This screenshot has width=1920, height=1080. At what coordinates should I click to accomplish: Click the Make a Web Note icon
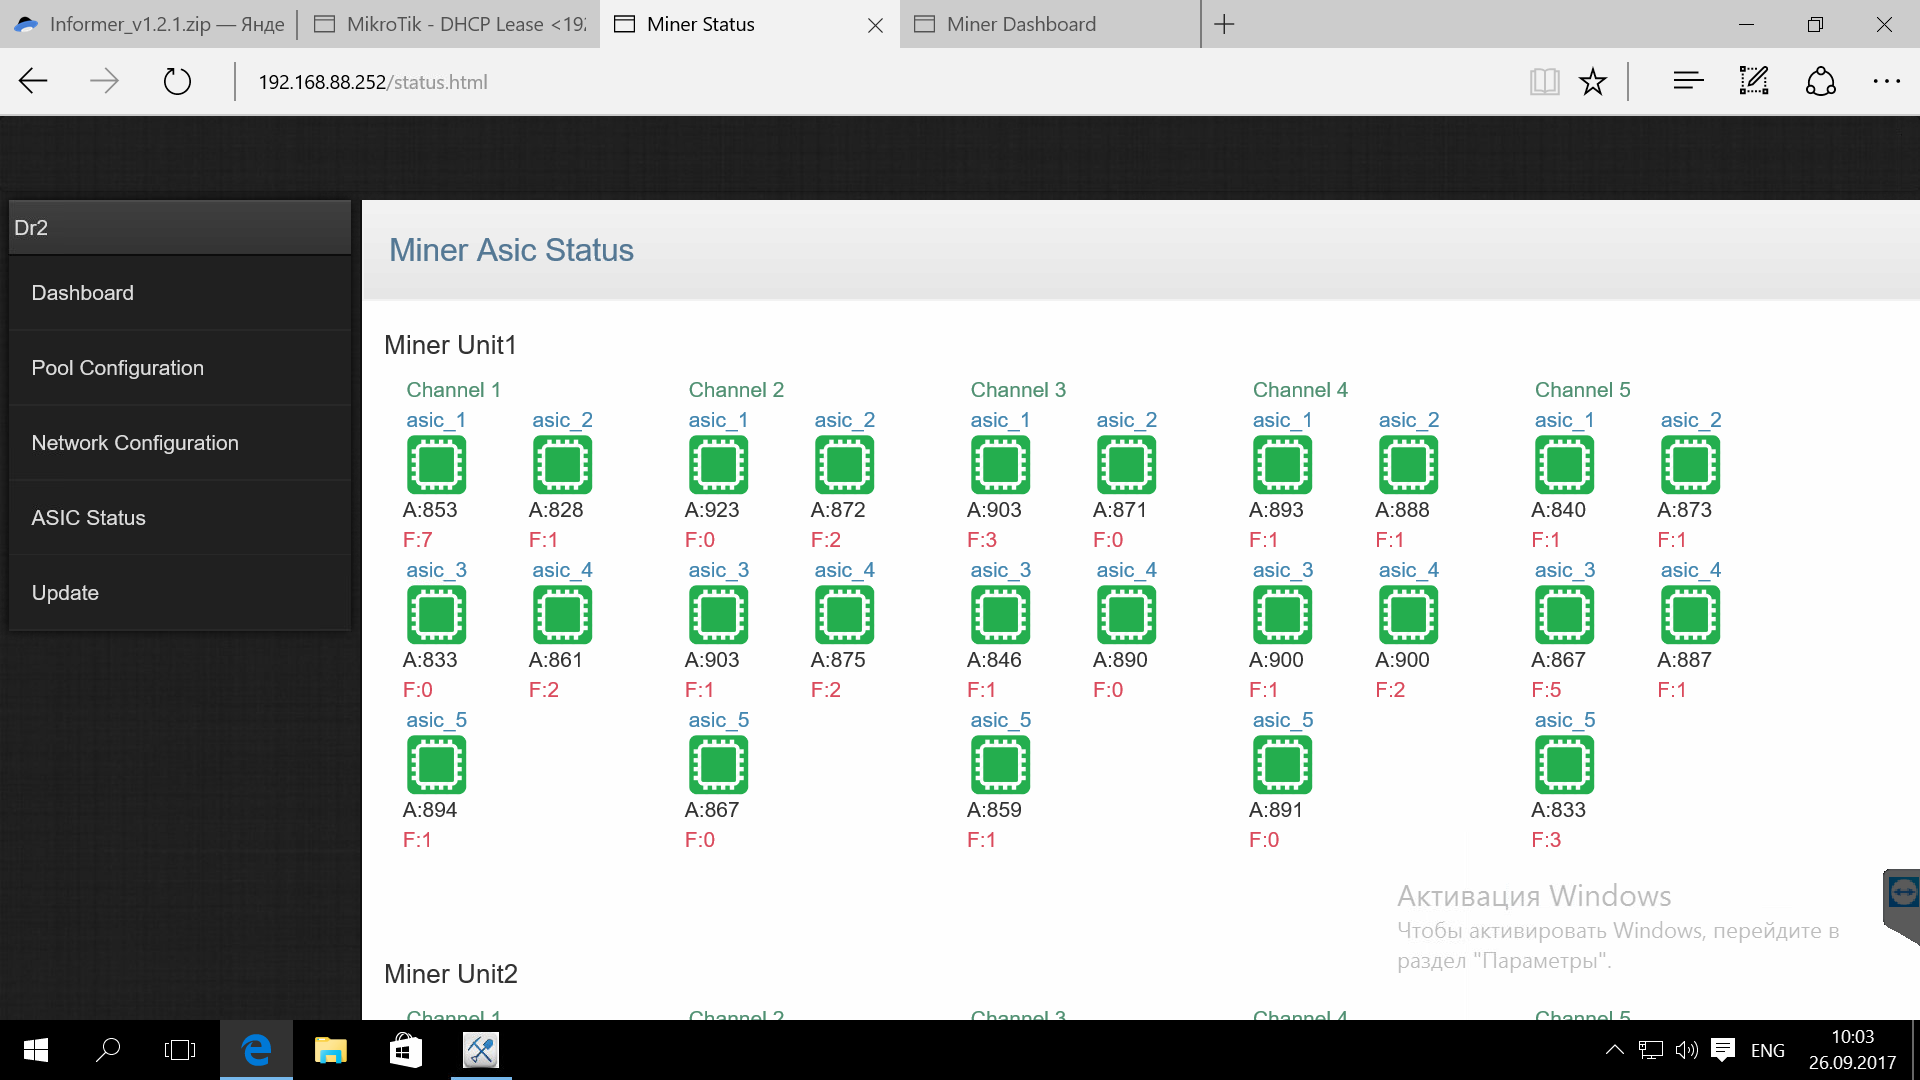click(1754, 82)
